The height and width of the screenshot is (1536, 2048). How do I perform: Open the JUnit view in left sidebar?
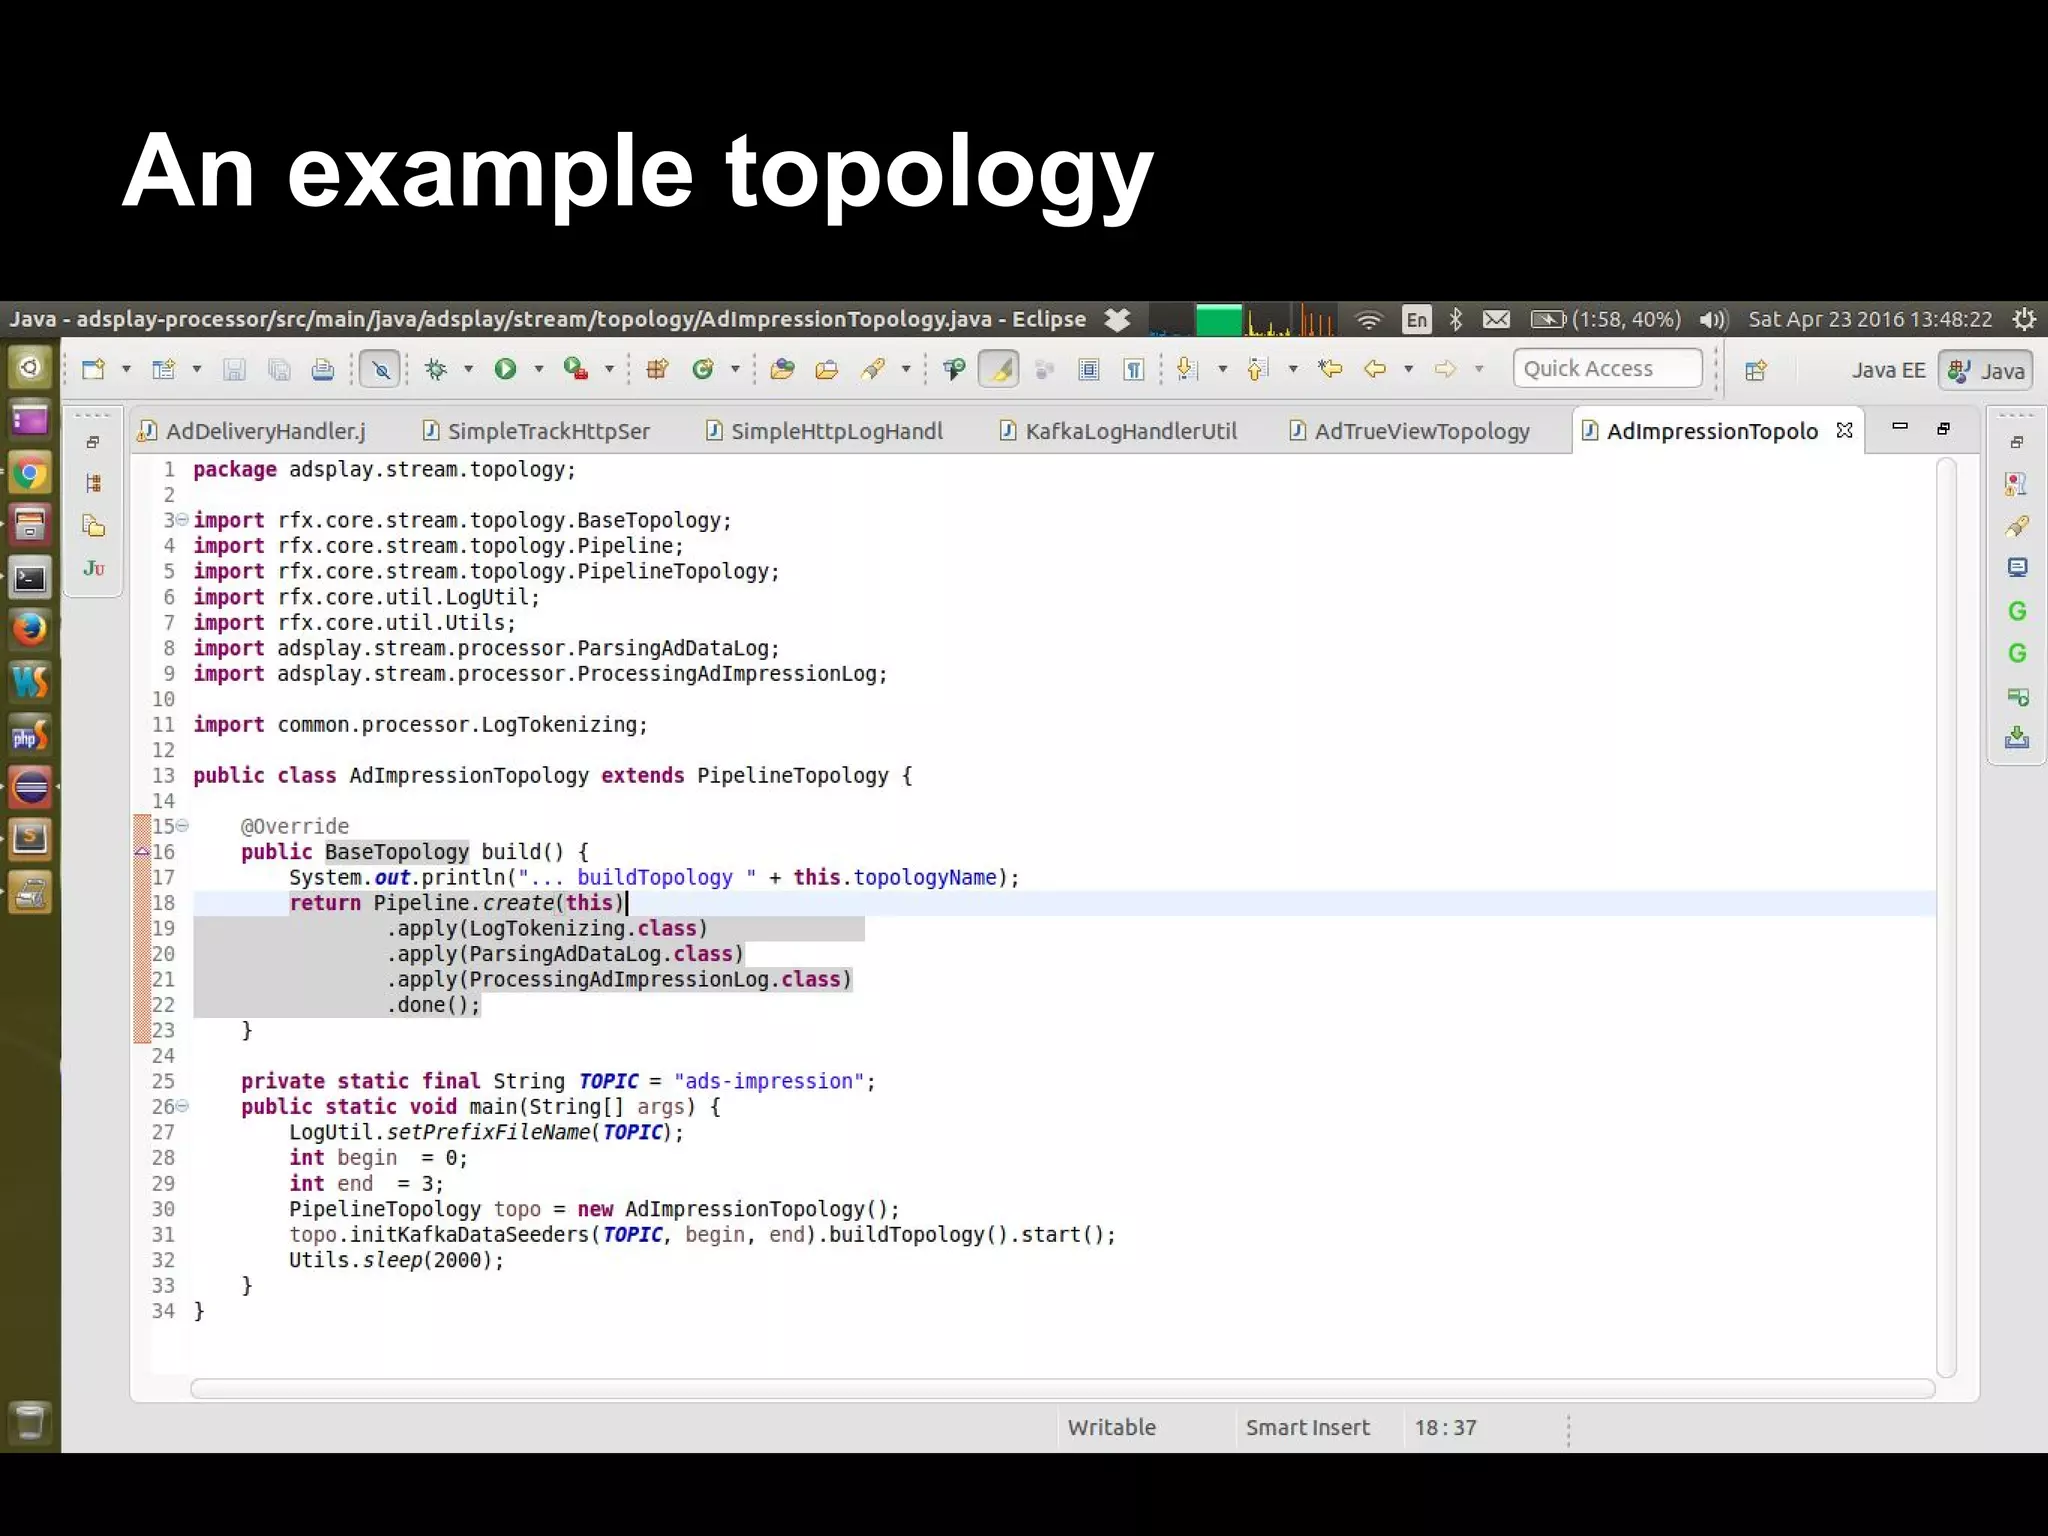click(94, 568)
